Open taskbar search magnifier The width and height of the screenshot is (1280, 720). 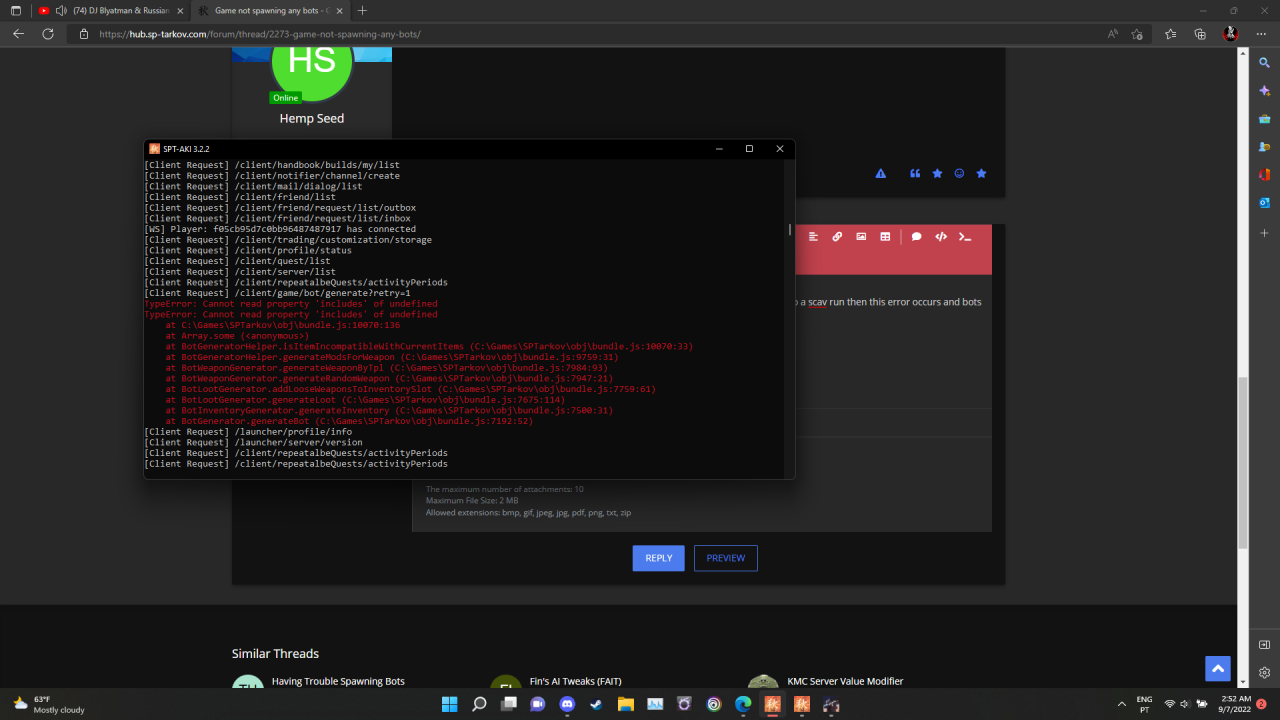[479, 704]
